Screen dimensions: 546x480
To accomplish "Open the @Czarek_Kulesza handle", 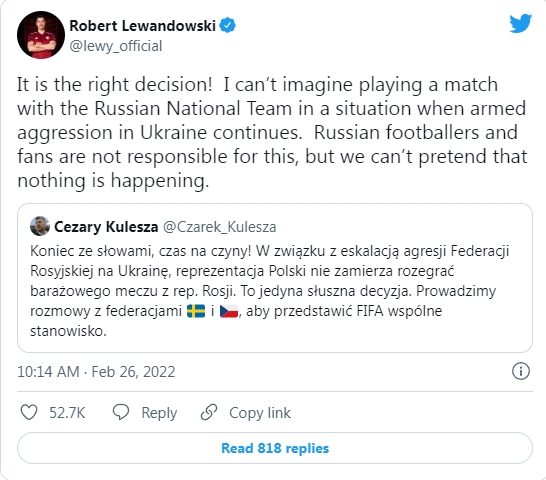I will coord(220,227).
